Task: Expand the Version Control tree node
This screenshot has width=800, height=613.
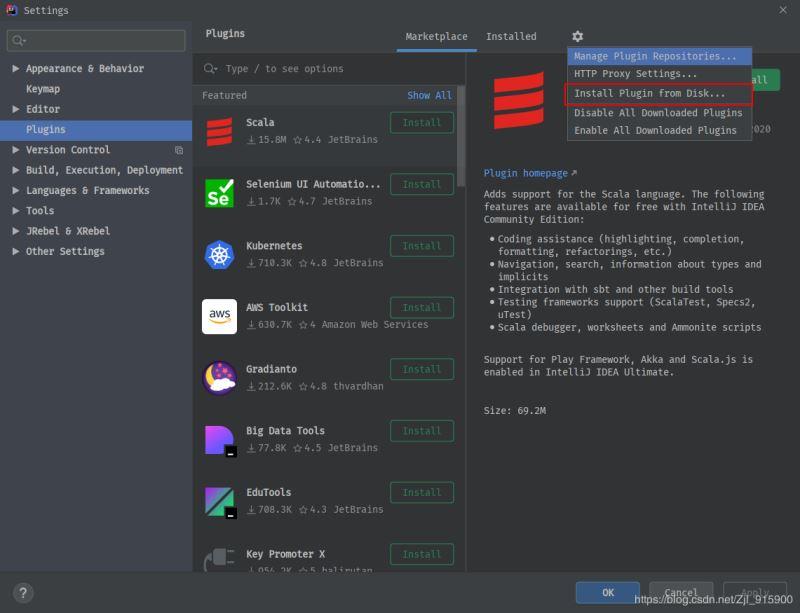Action: (15, 150)
